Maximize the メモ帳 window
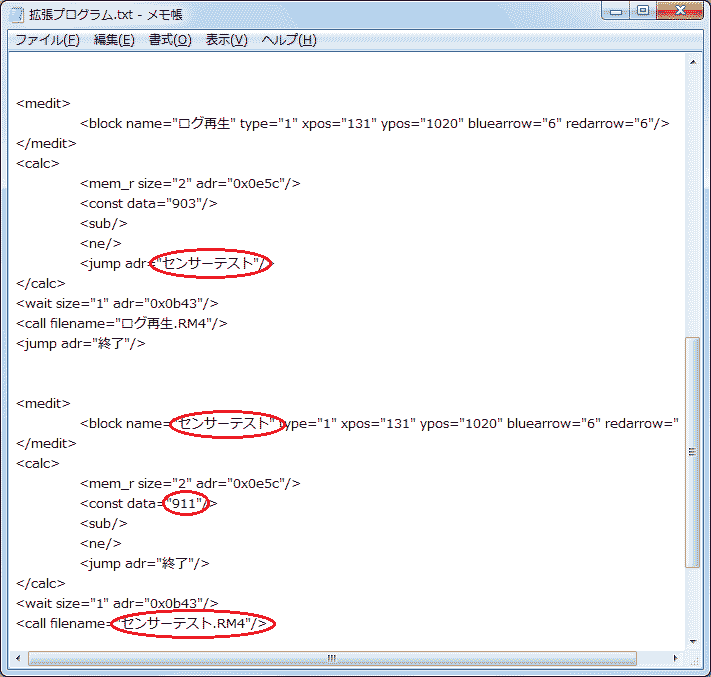711x677 pixels. click(643, 11)
